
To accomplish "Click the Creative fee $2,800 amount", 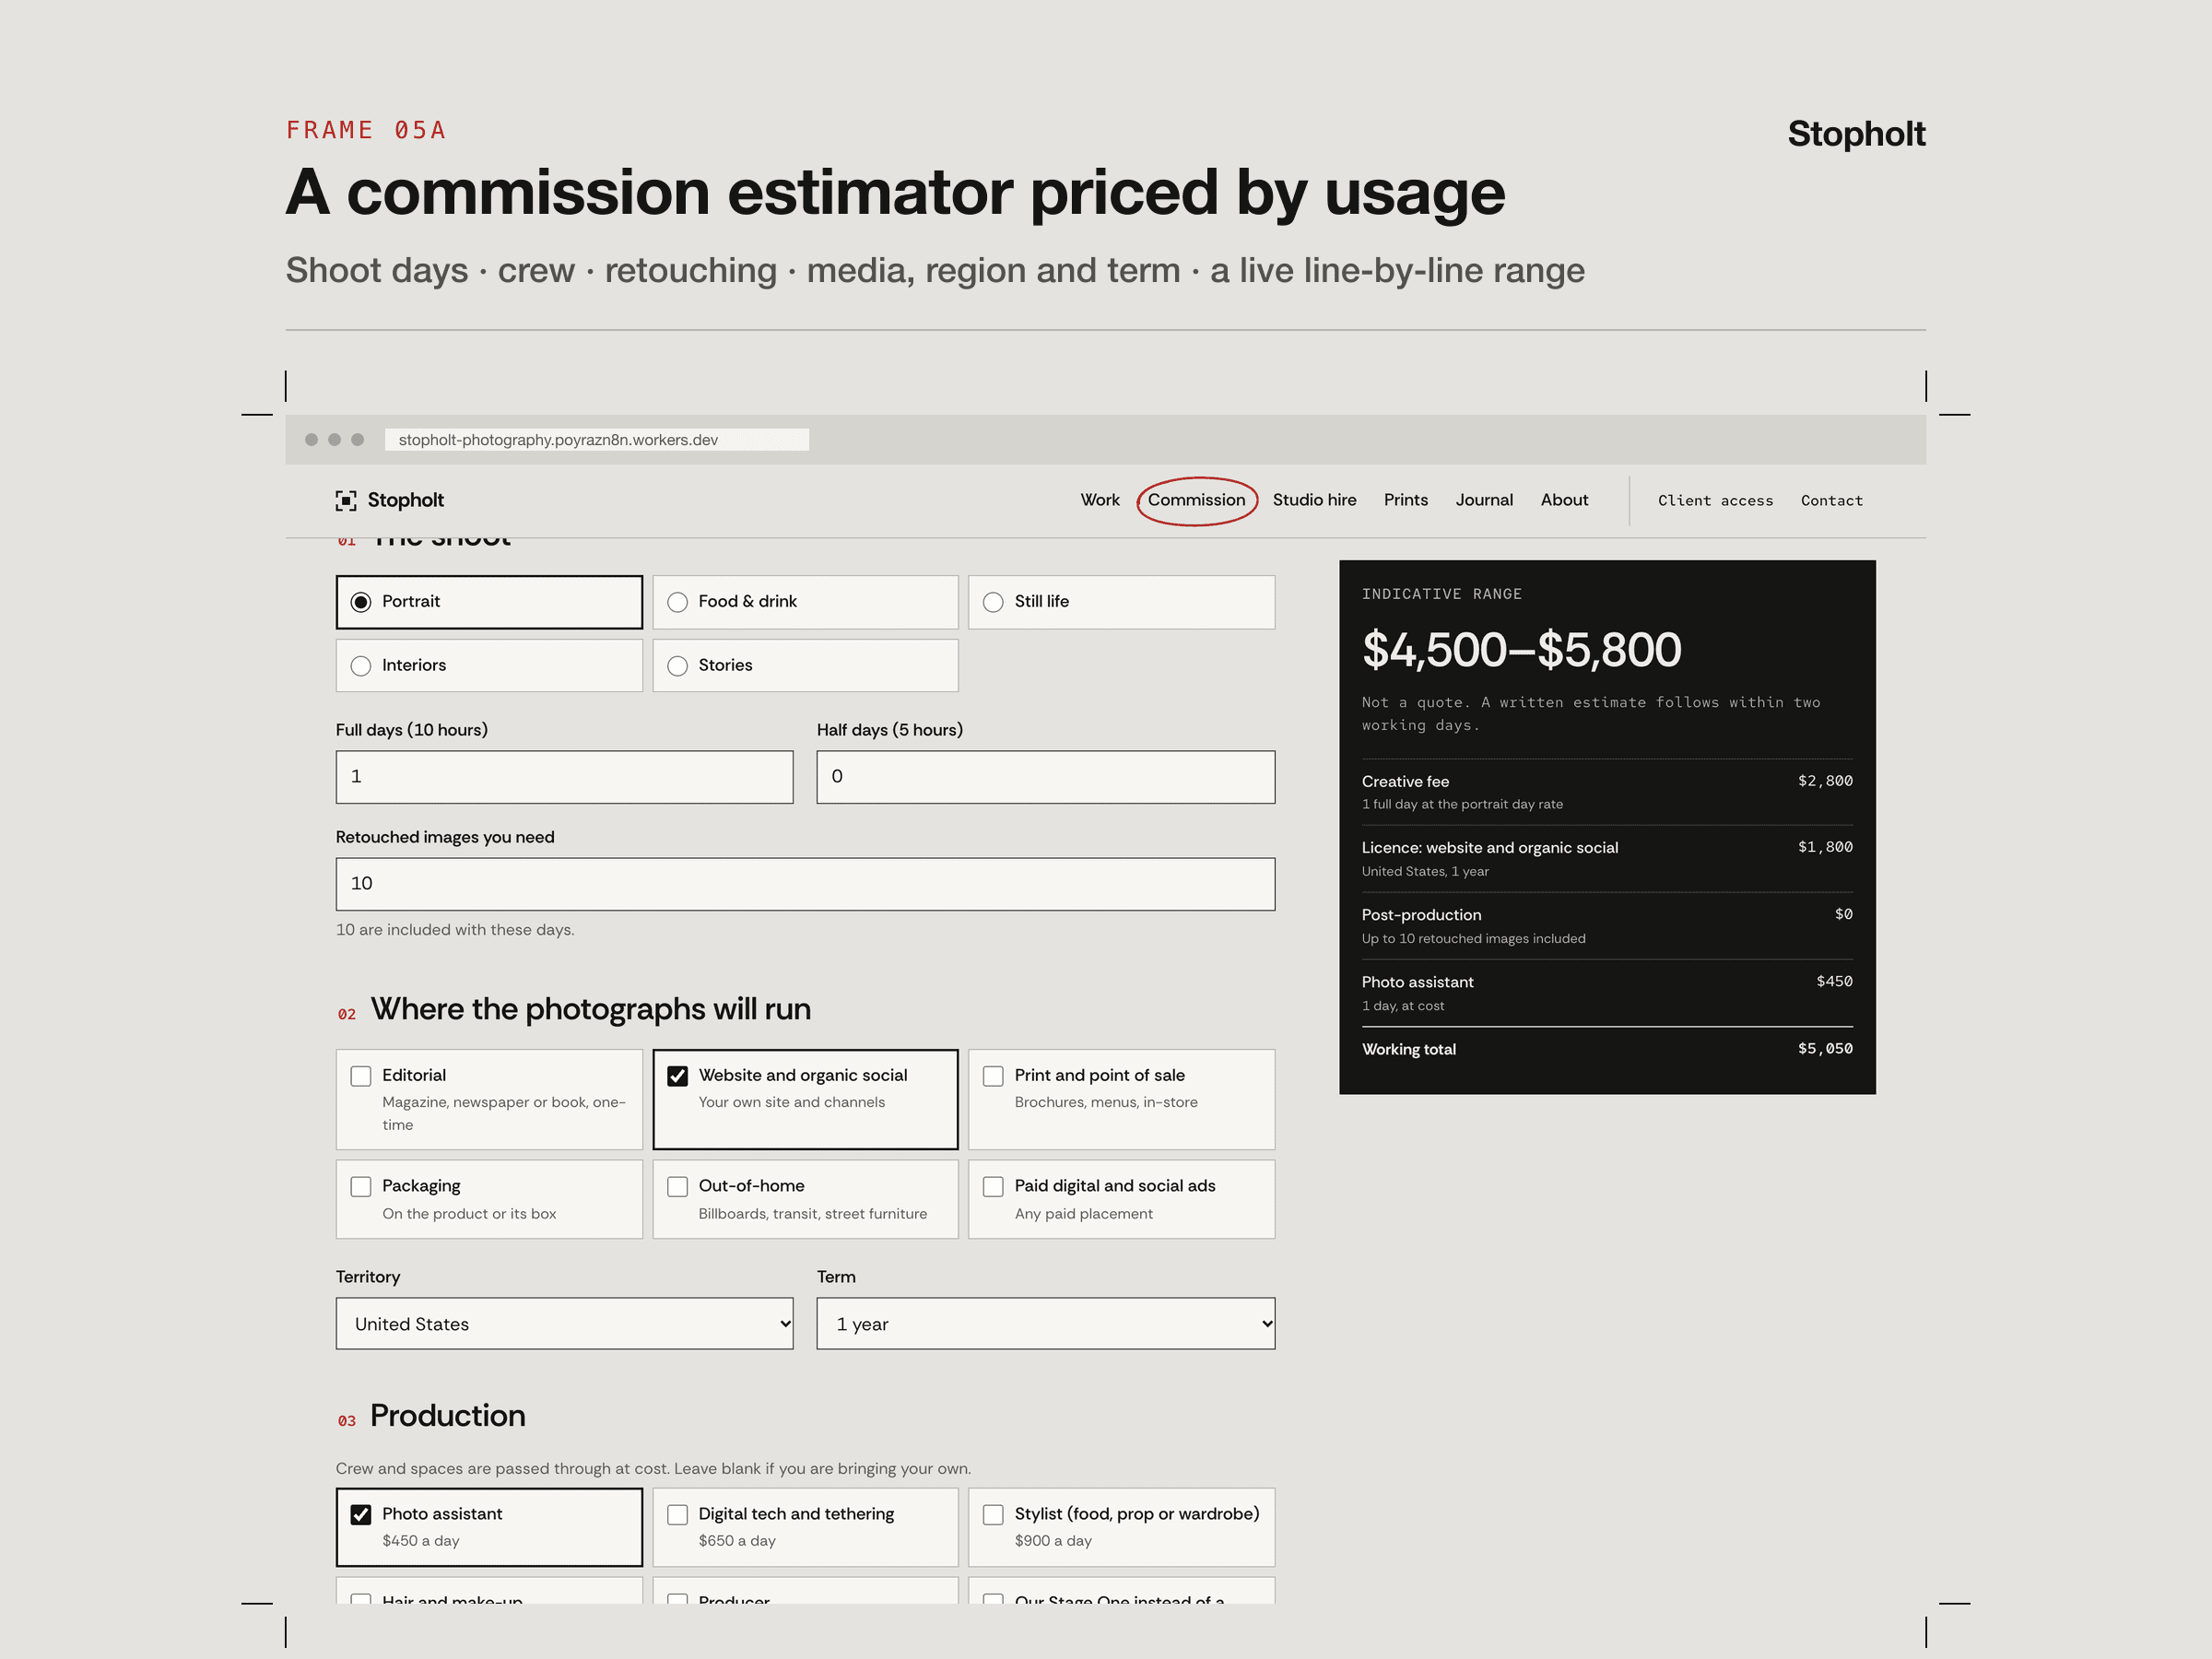I will pyautogui.click(x=1825, y=781).
